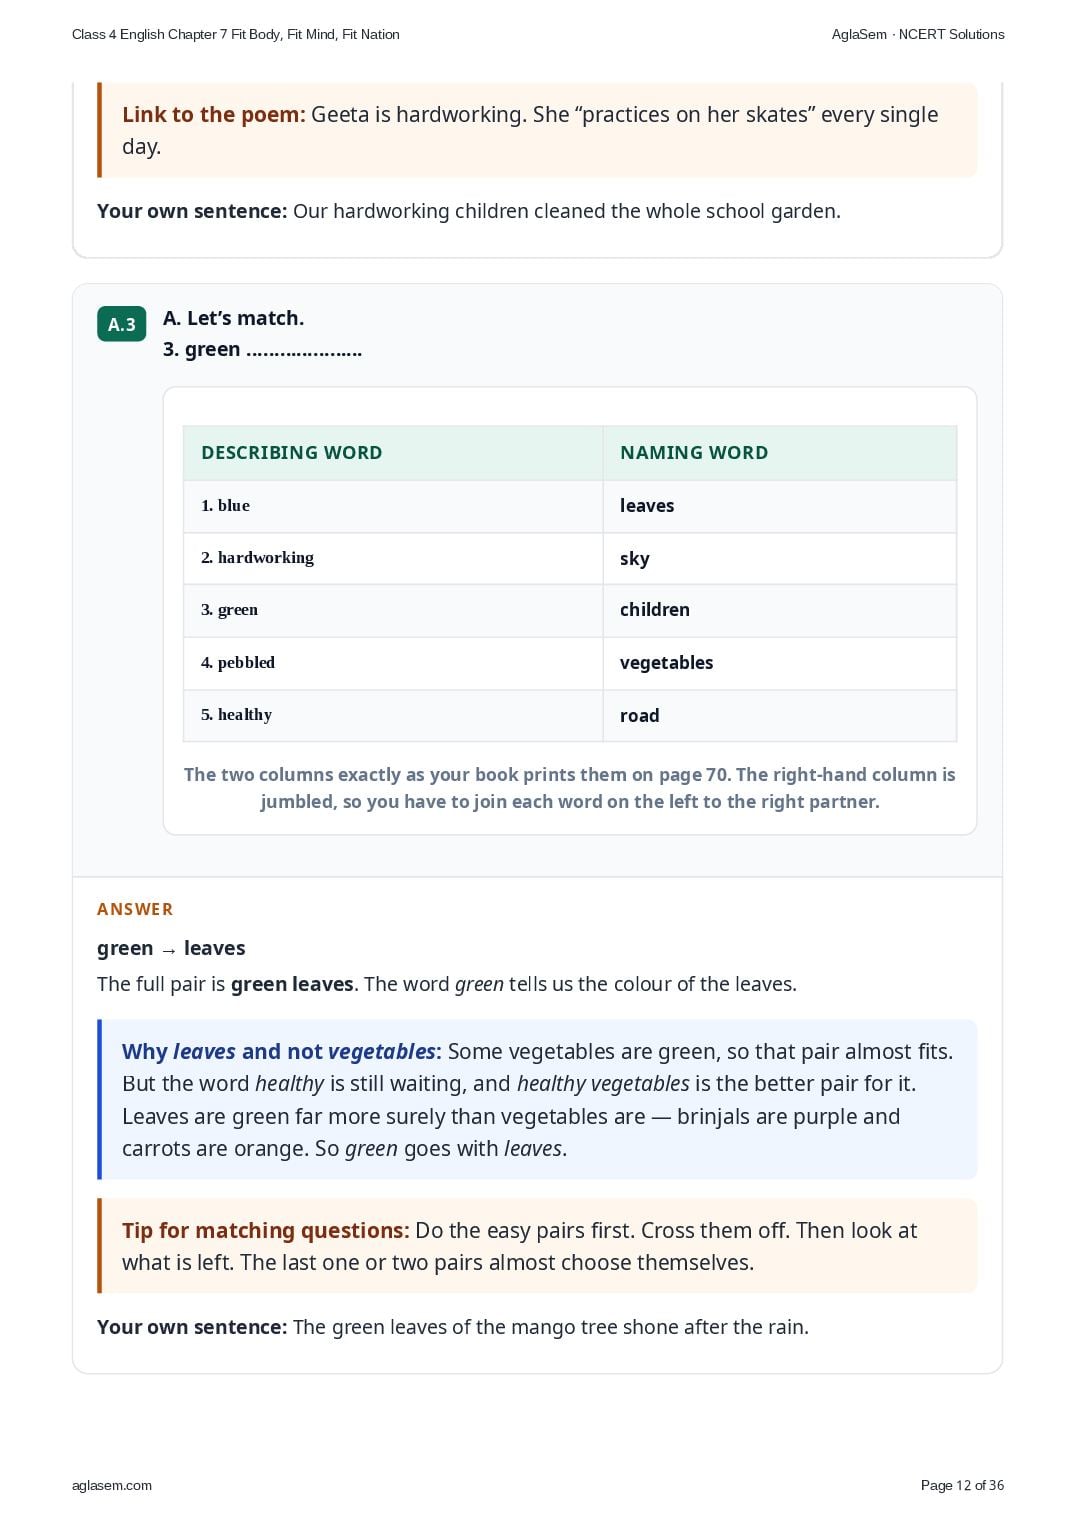This screenshot has height=1522, width=1076.
Task: Click the 'AglaSem · NCERT Solutions' header text
Action: [918, 34]
